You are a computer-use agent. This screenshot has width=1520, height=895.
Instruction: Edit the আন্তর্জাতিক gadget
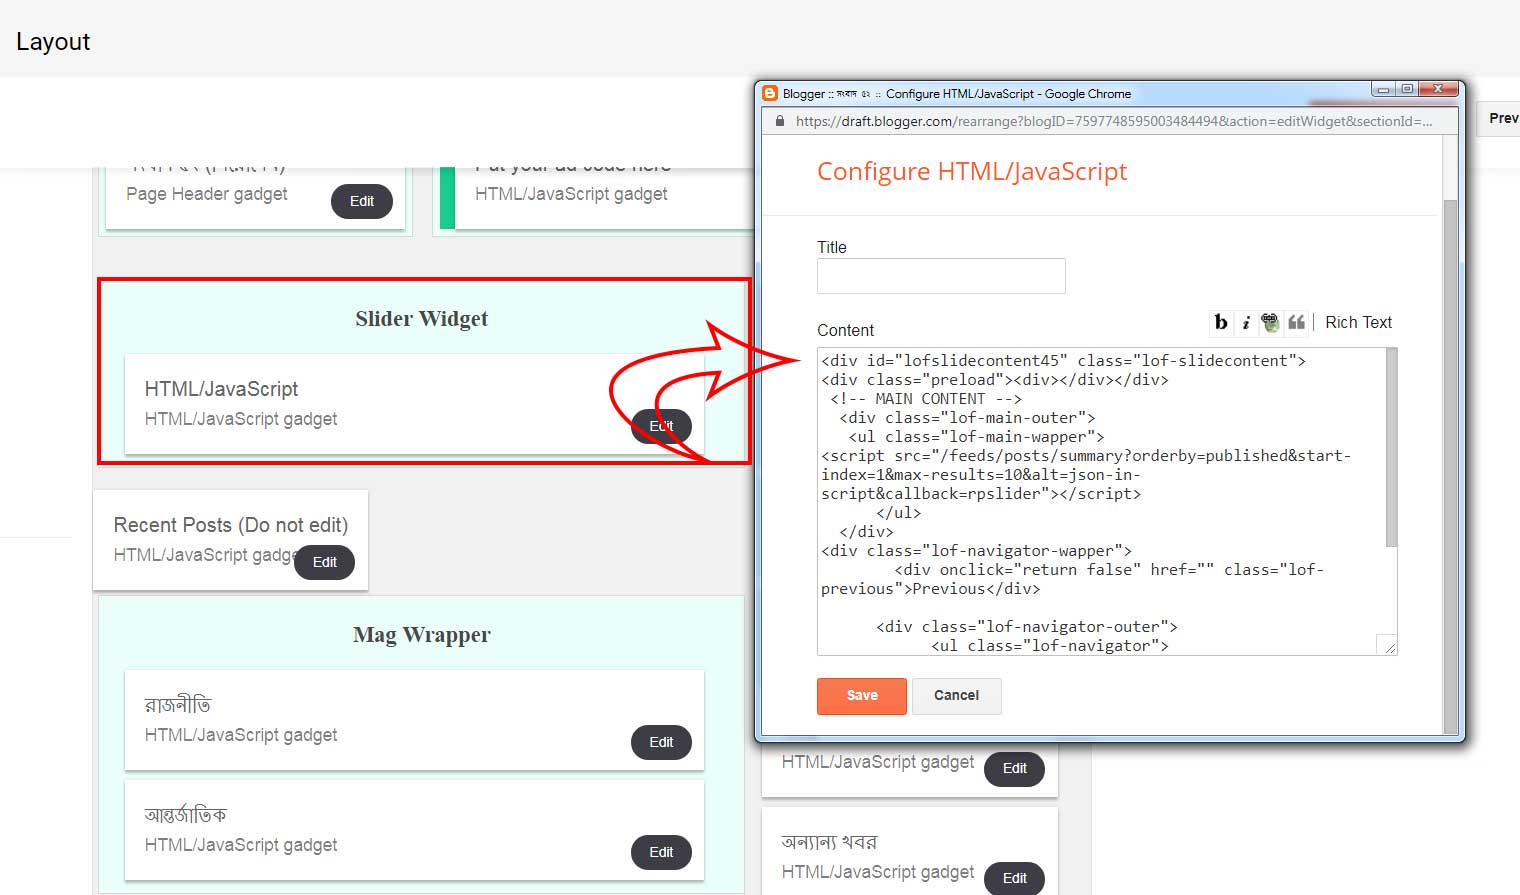661,852
